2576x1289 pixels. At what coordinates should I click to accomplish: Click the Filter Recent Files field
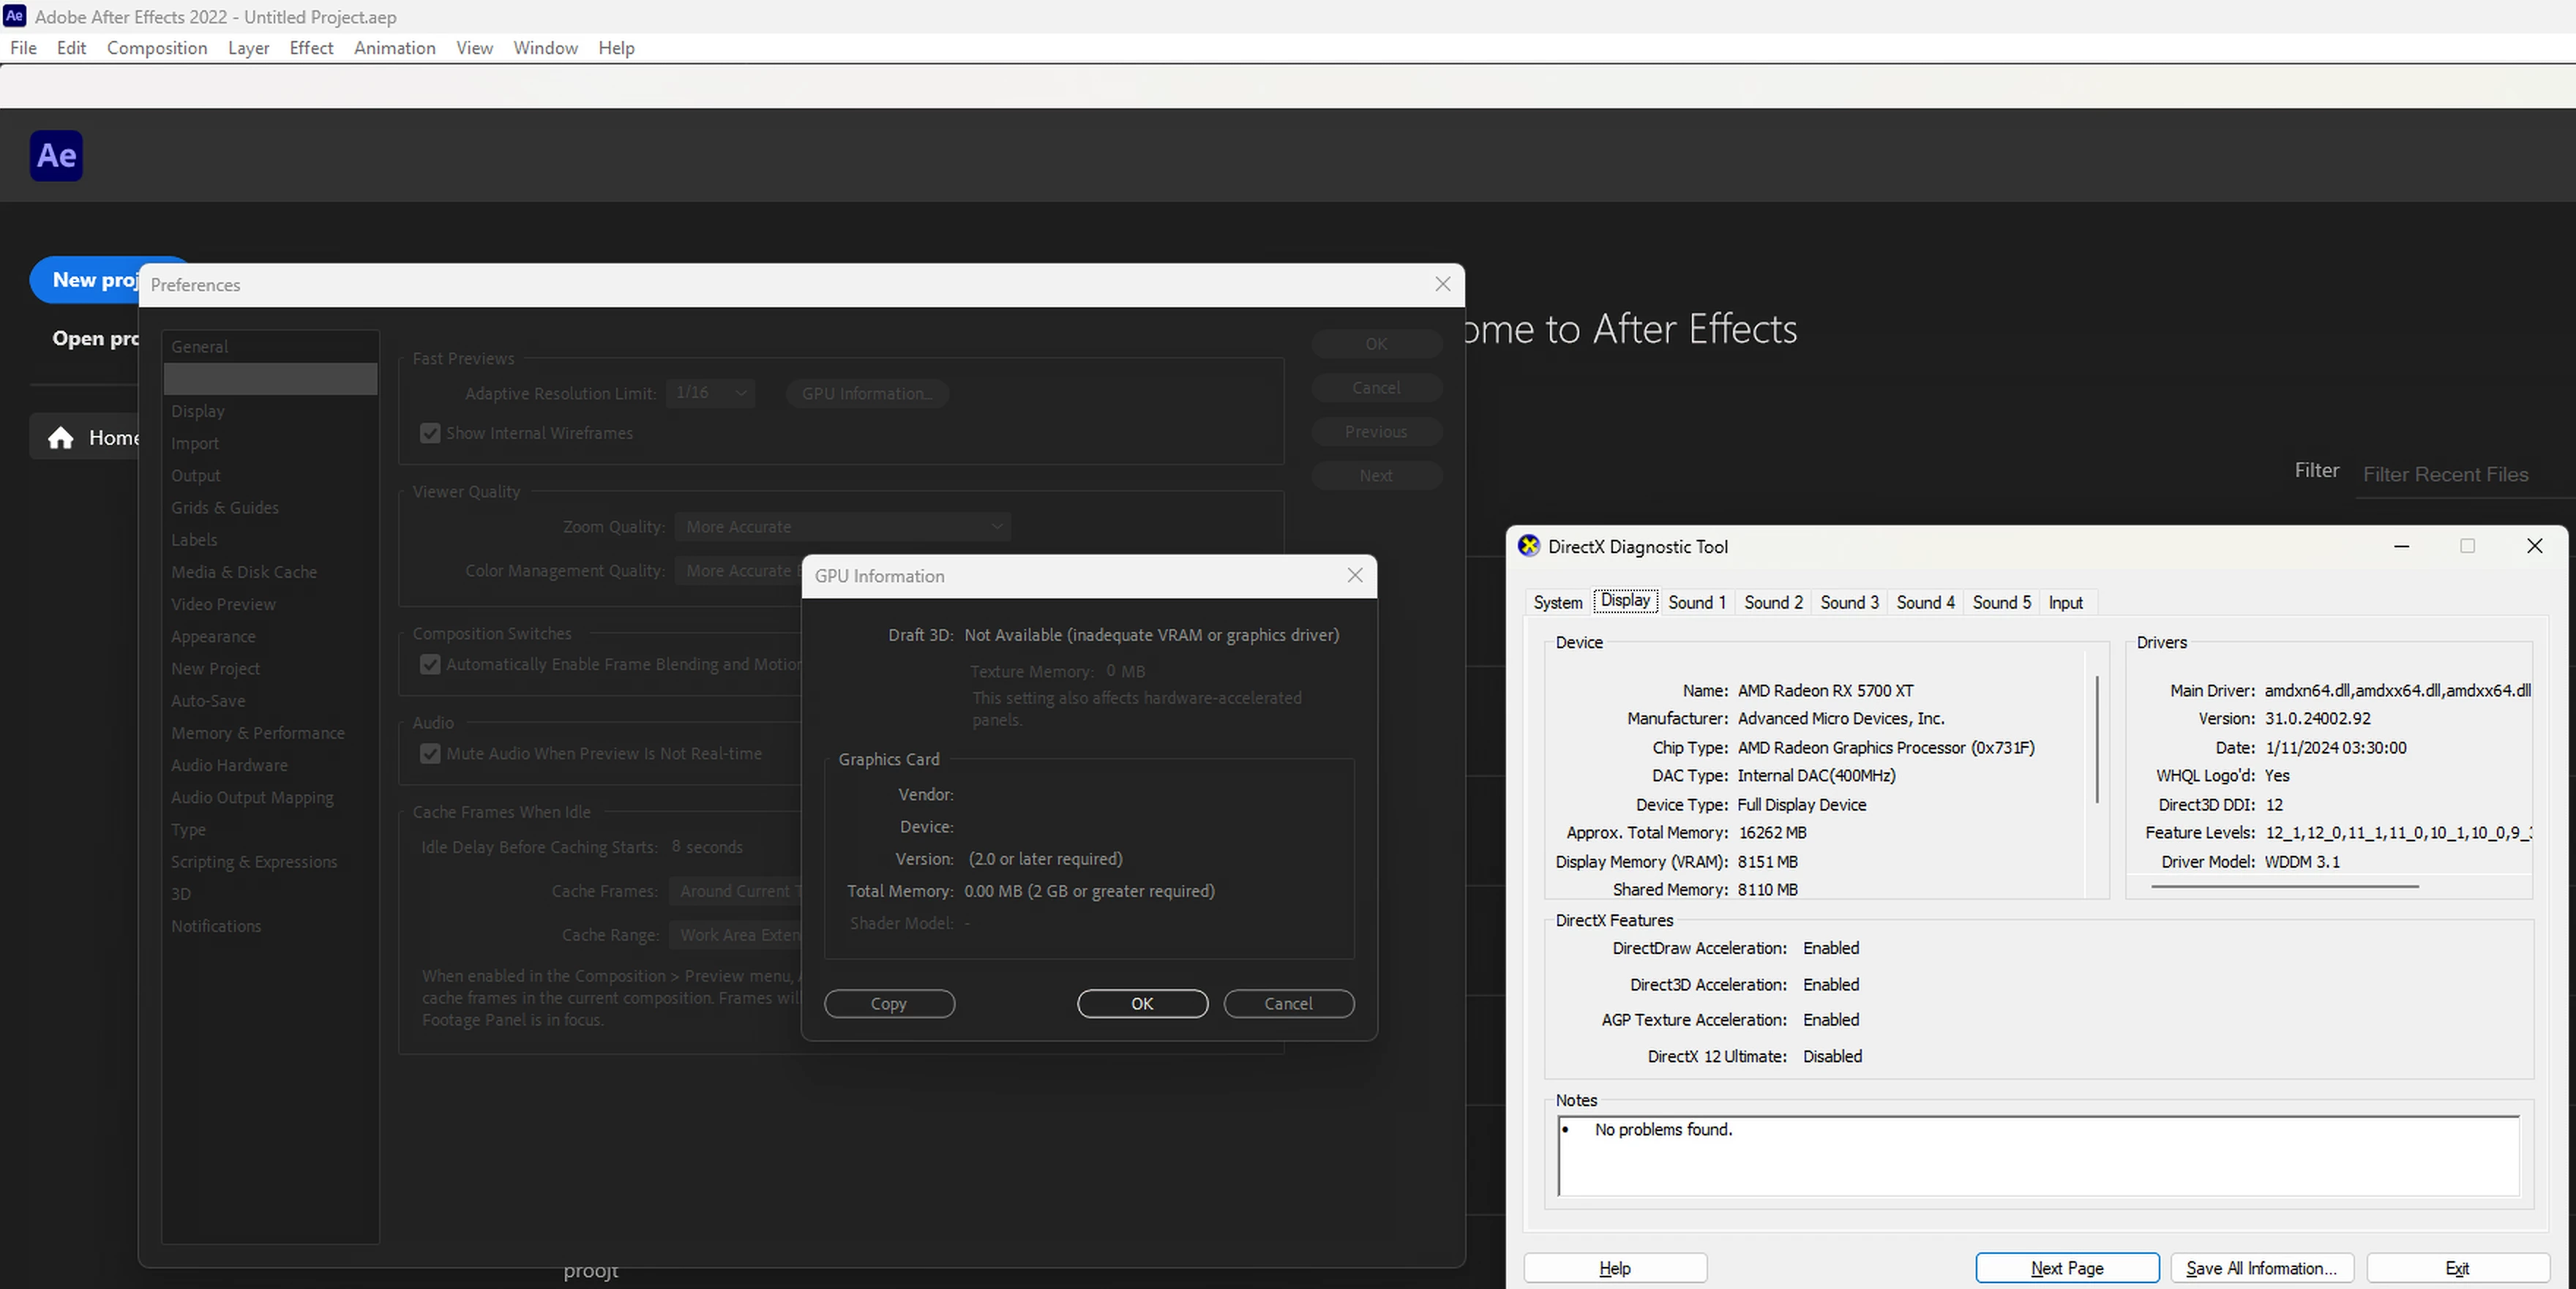[x=2445, y=474]
